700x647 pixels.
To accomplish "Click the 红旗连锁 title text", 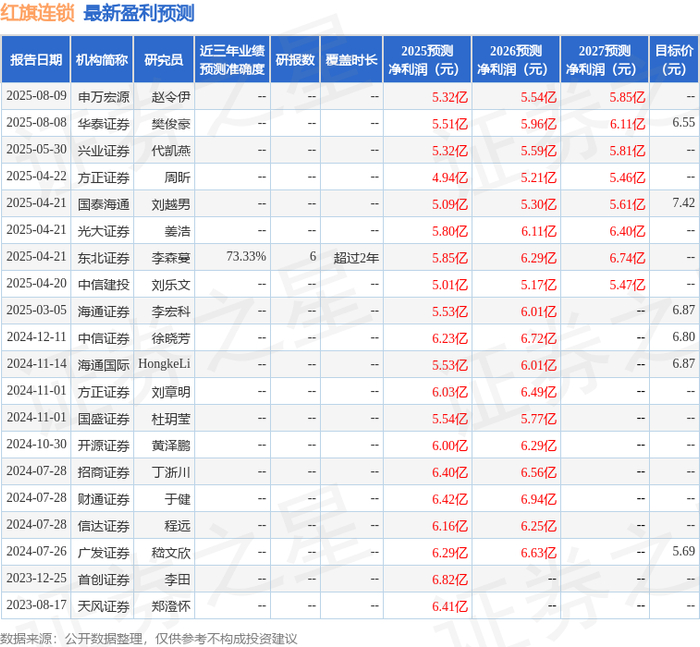I will click(x=37, y=13).
